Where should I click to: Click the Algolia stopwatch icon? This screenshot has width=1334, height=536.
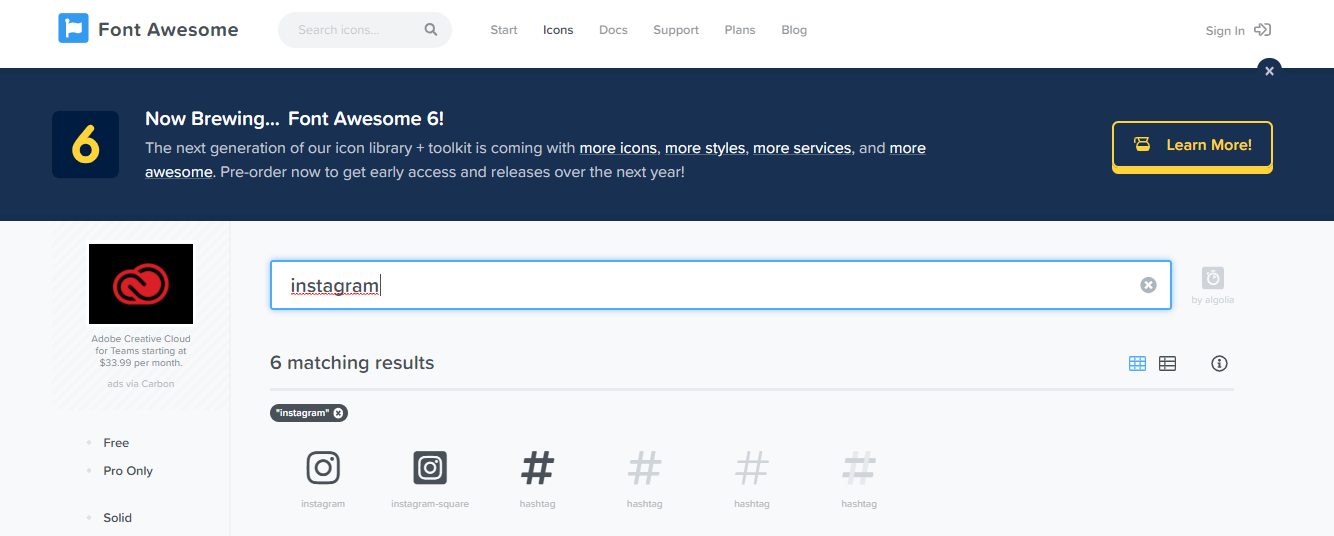pyautogui.click(x=1213, y=278)
